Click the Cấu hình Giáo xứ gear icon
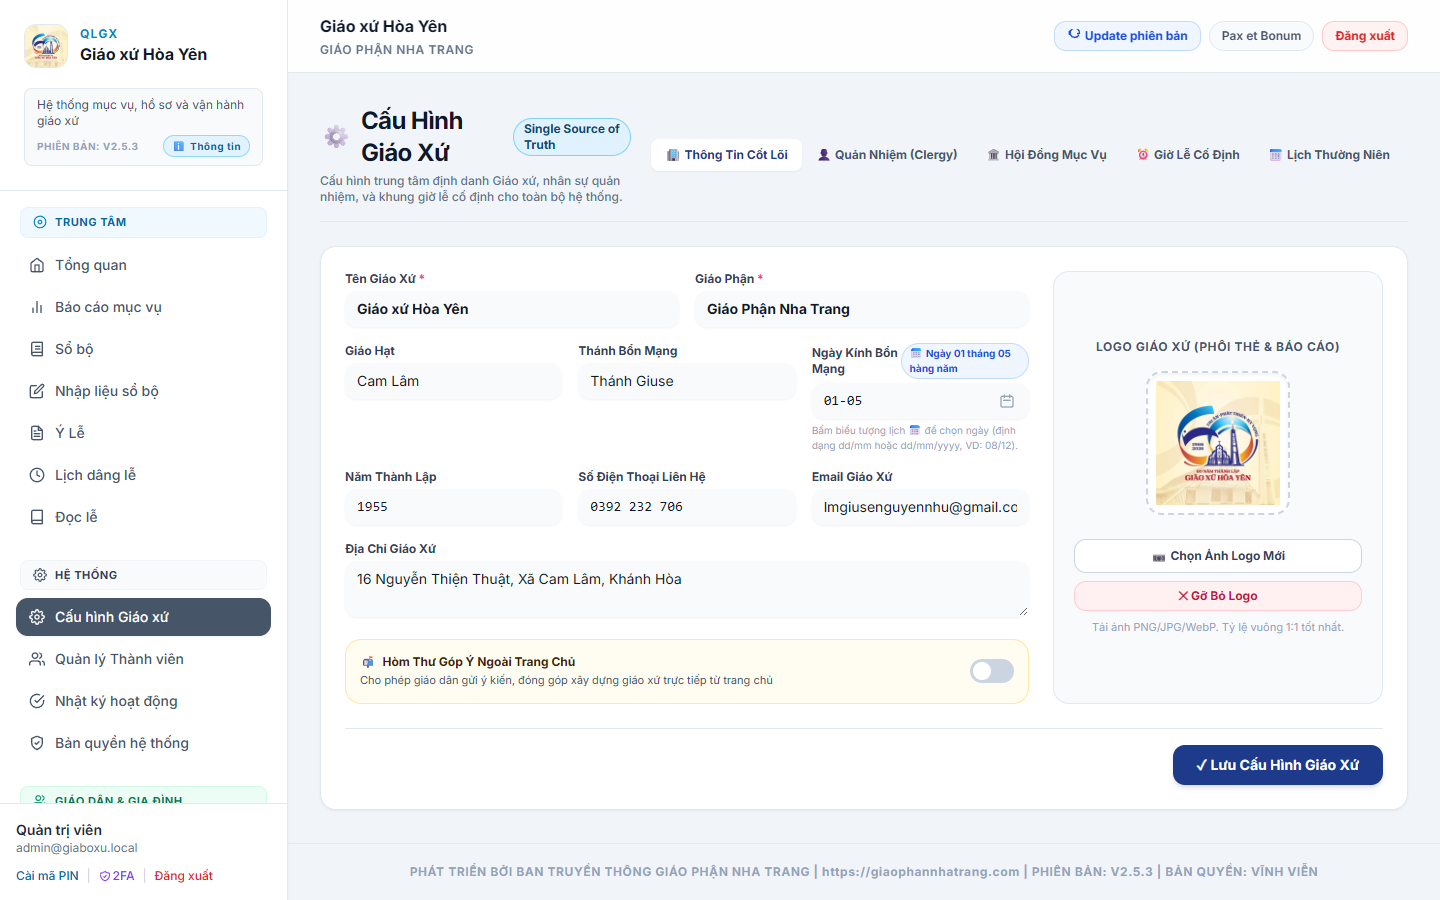This screenshot has width=1440, height=900. tap(37, 617)
